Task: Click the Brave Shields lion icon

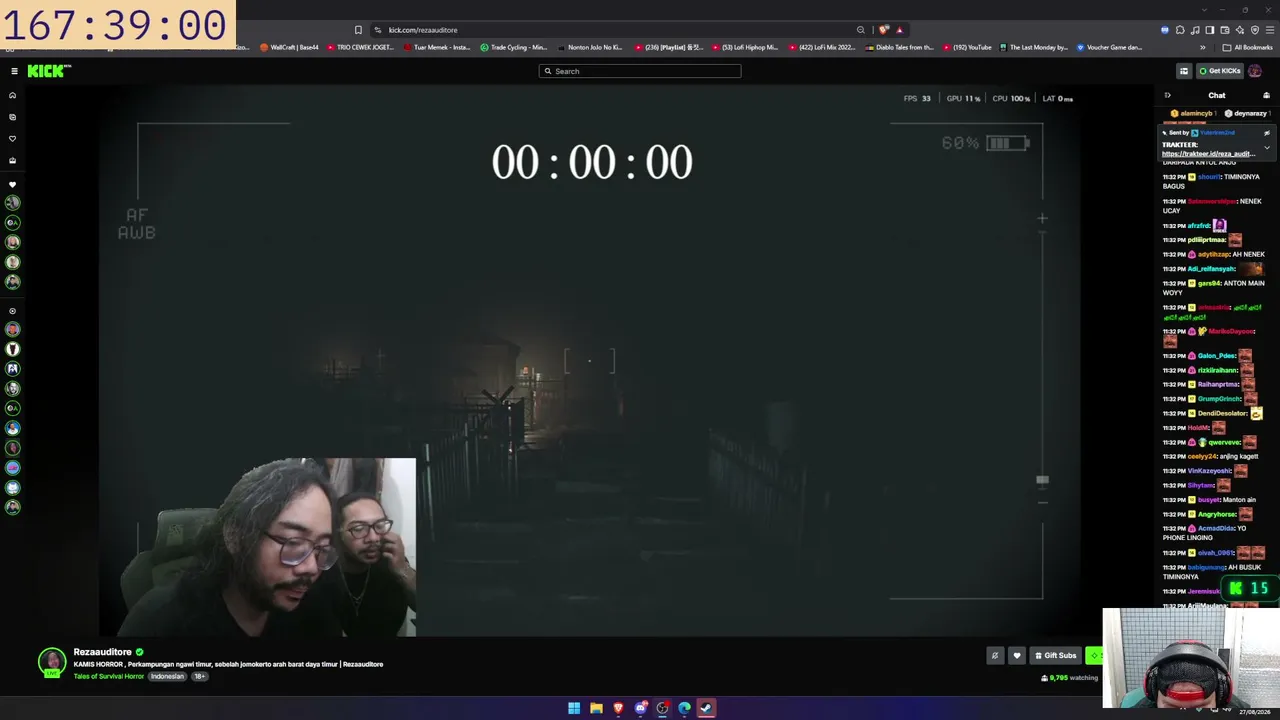Action: tap(884, 30)
